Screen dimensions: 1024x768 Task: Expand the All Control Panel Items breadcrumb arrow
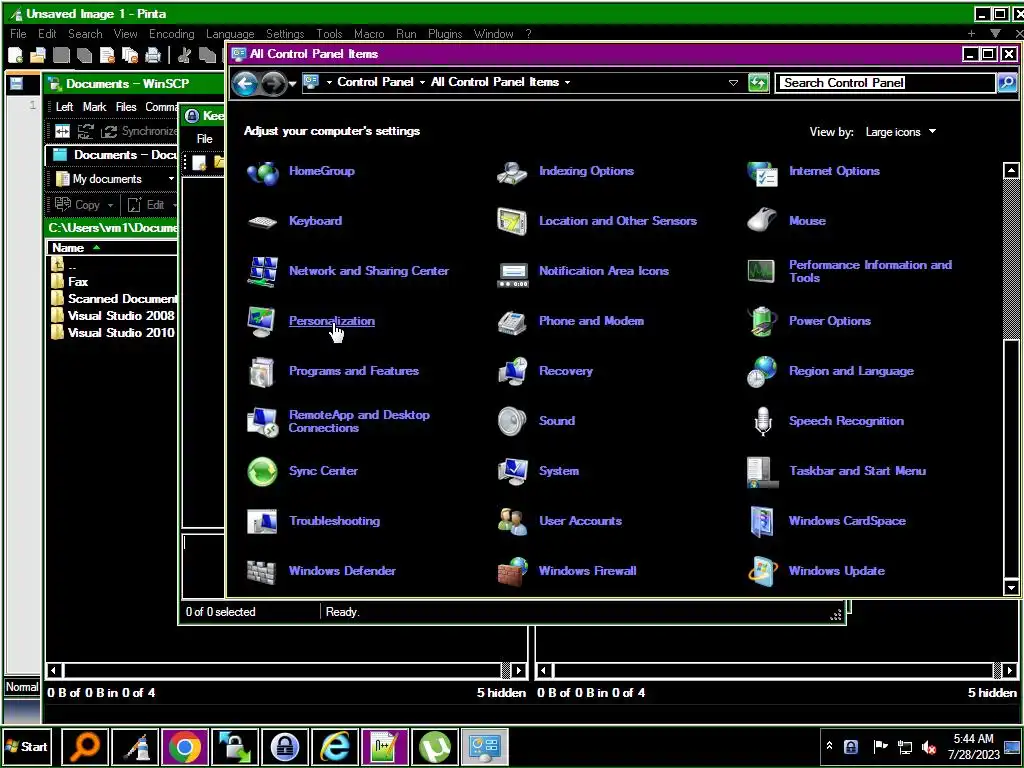[x=567, y=82]
